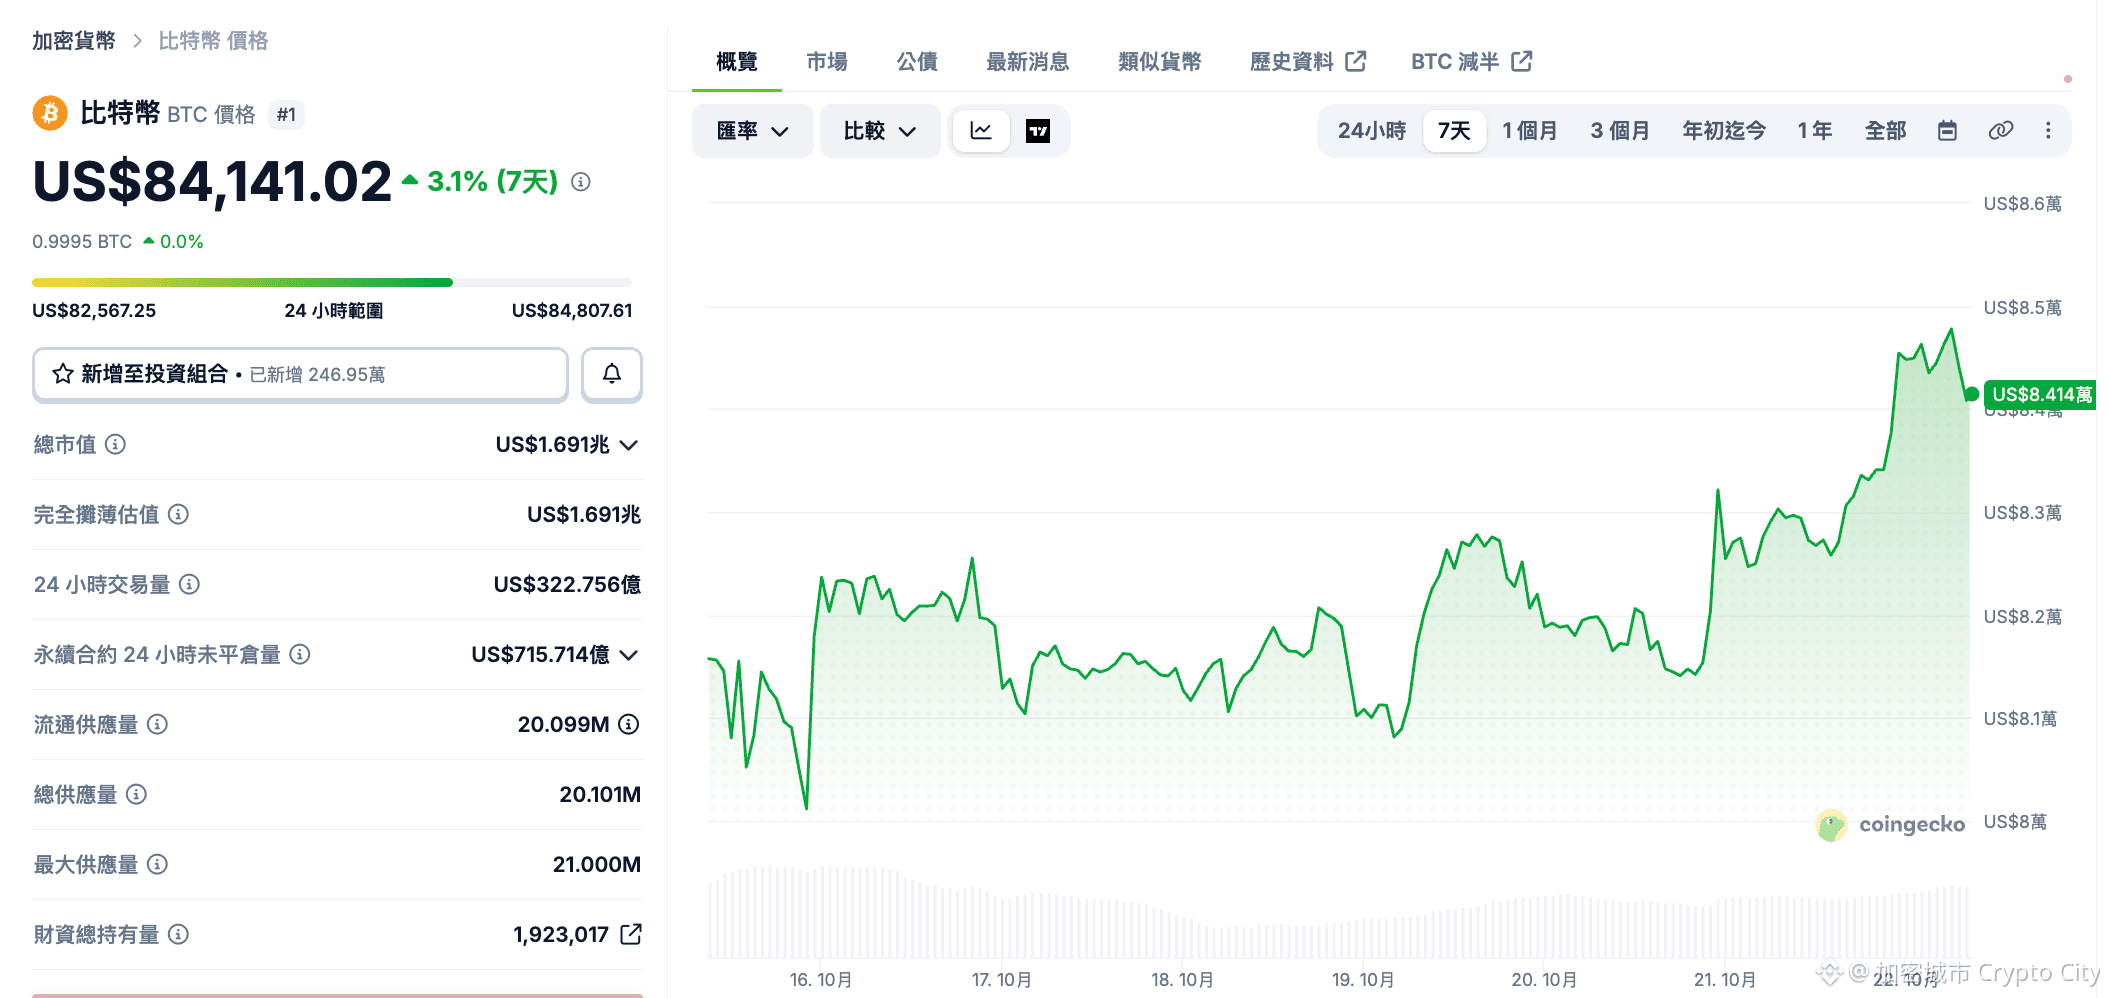Click info icon next to 20.099M value
The image size is (2108, 998).
[629, 724]
